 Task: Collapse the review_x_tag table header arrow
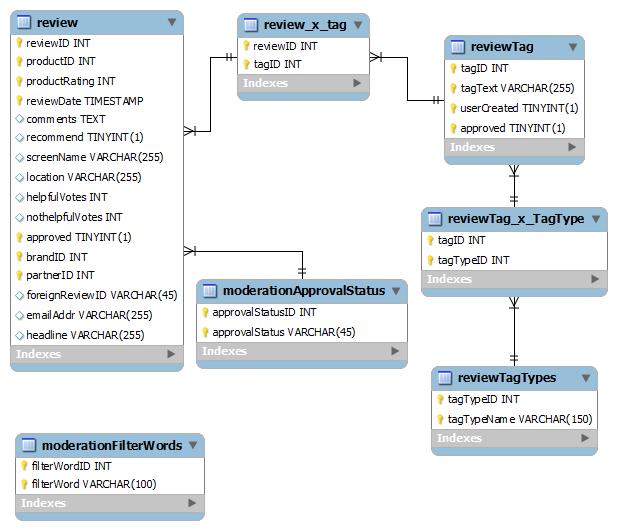[357, 25]
